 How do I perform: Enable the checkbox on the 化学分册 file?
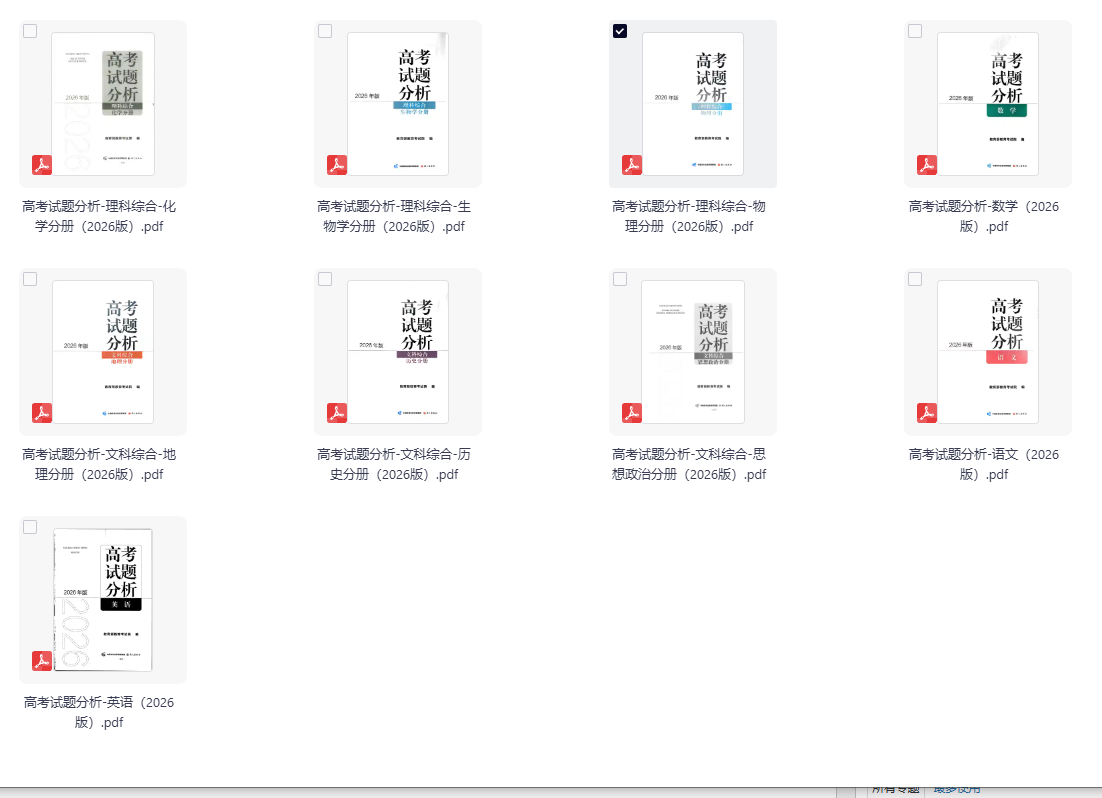[30, 31]
